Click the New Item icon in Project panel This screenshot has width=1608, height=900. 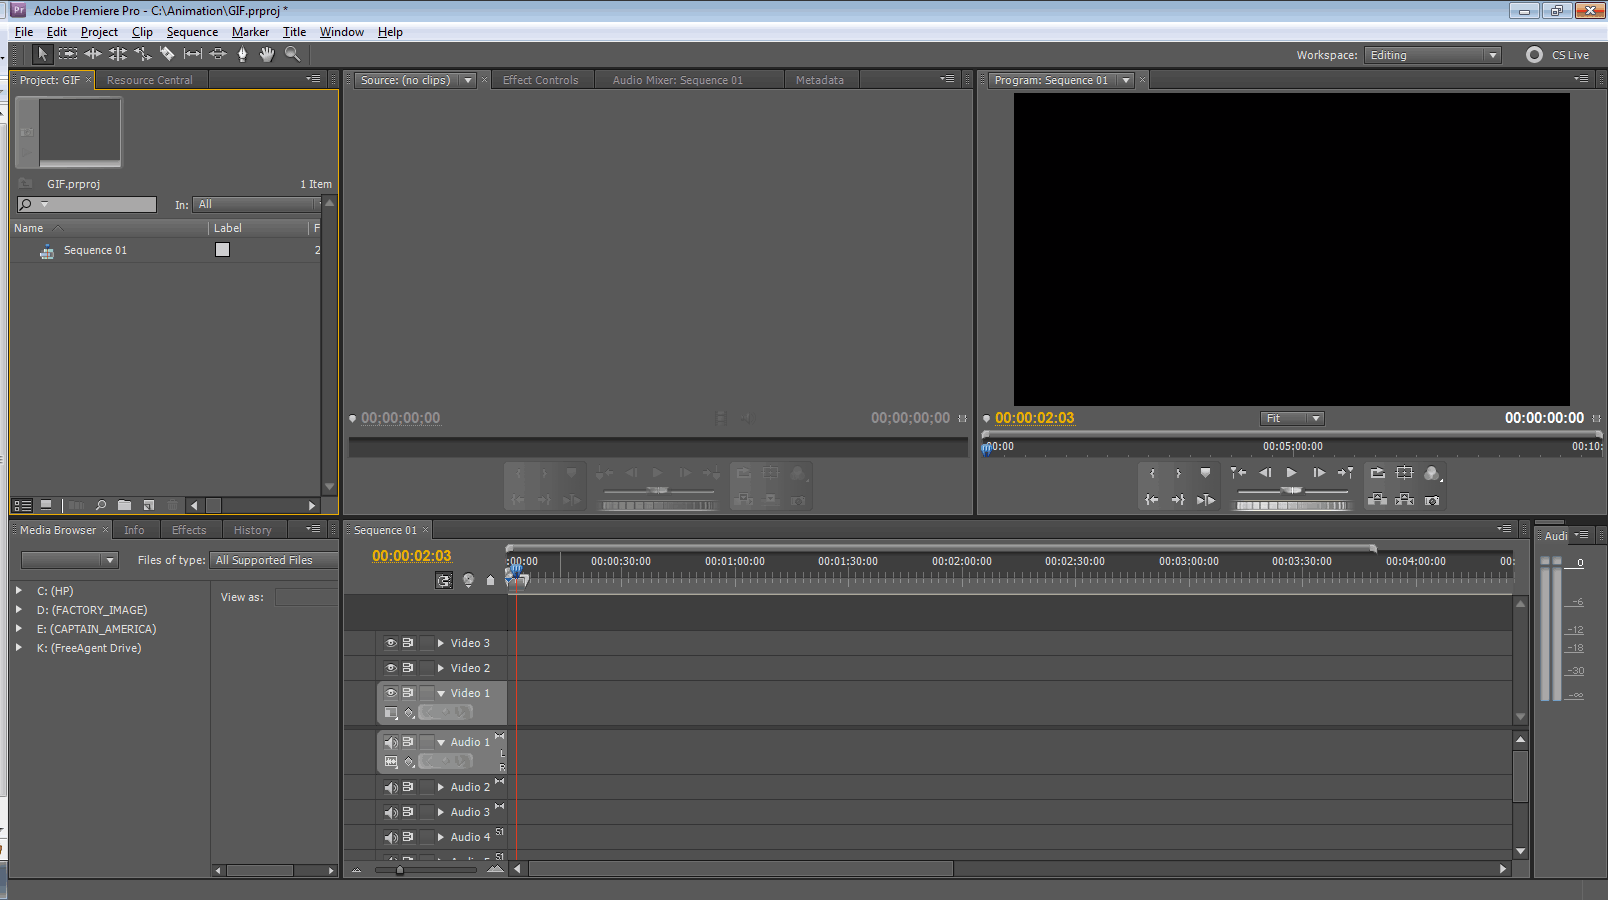[x=149, y=506]
